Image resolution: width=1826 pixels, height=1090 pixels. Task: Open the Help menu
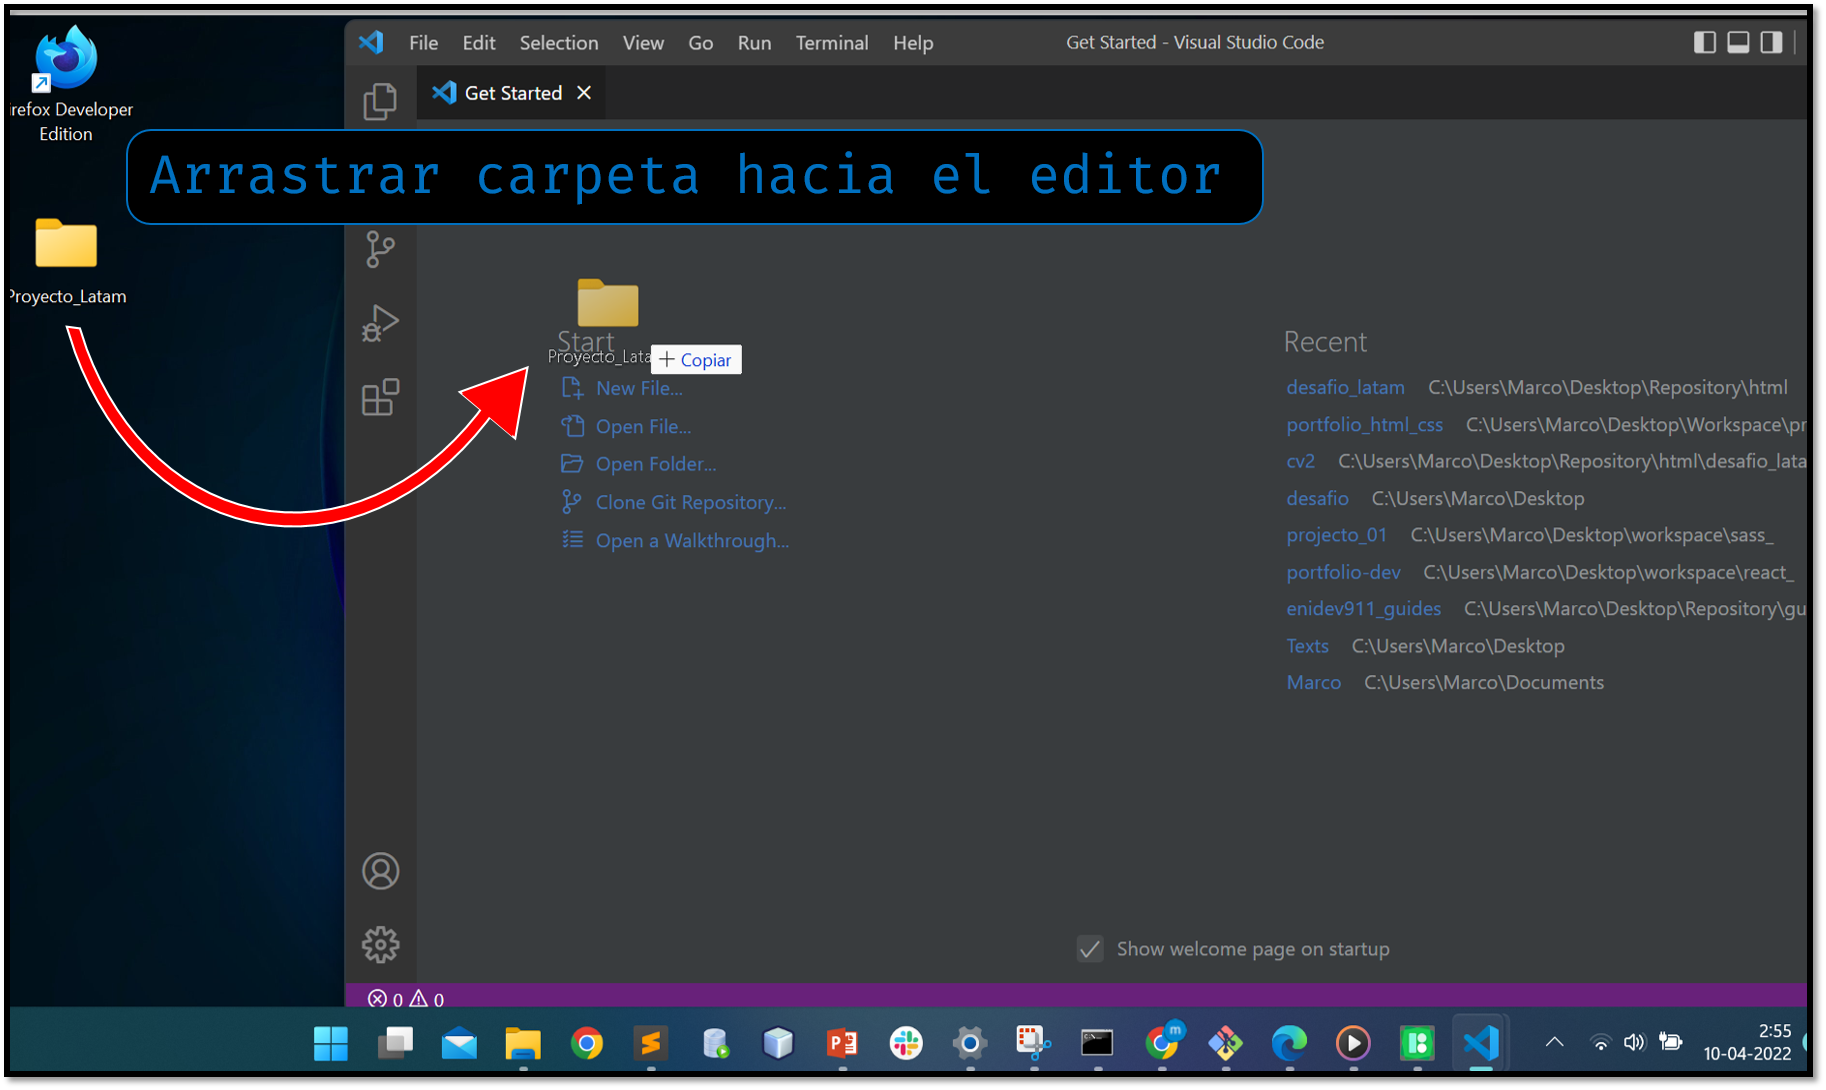(913, 43)
